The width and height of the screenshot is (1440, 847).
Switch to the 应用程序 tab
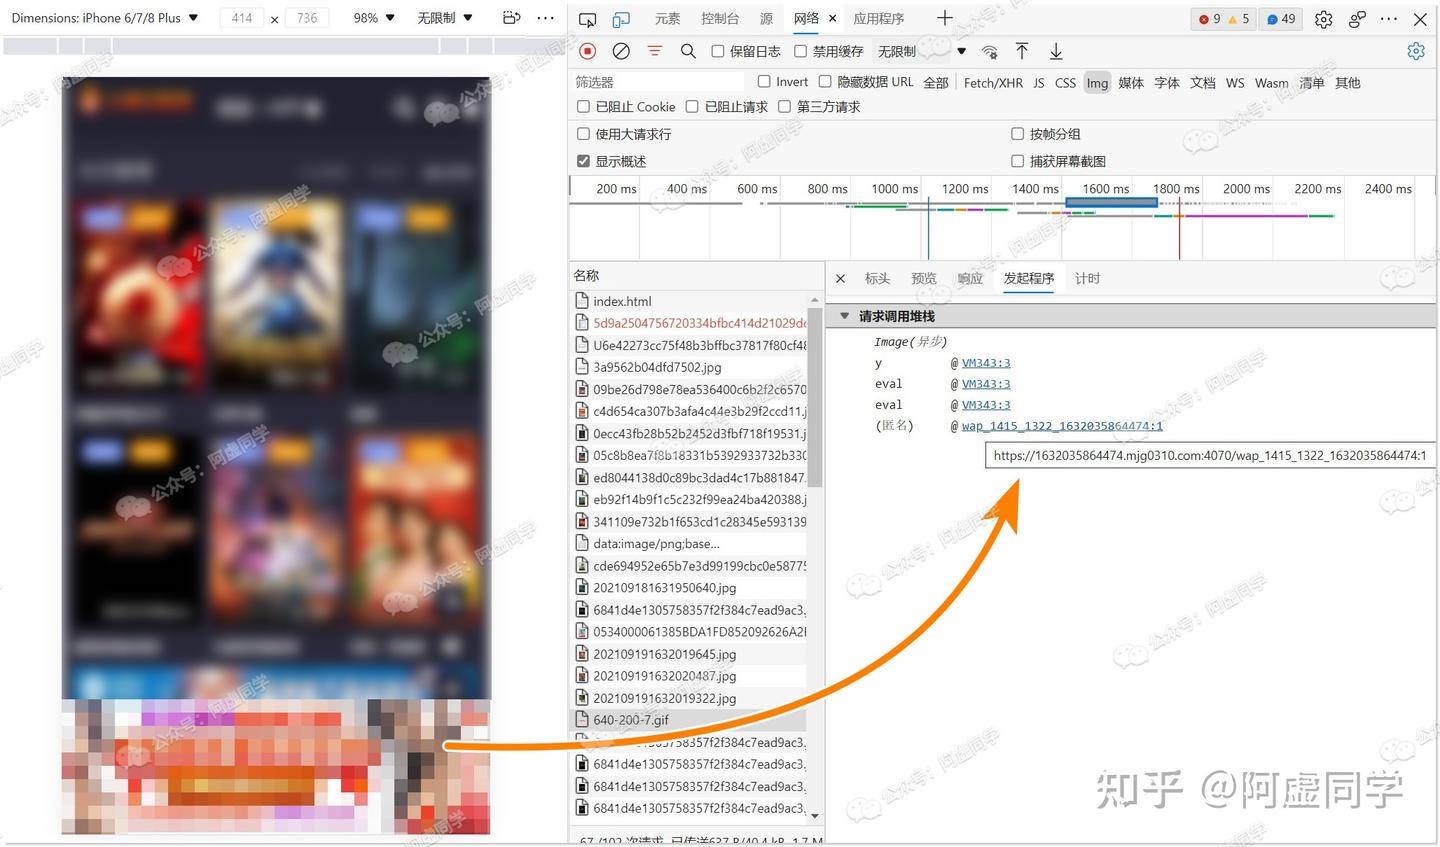point(879,19)
